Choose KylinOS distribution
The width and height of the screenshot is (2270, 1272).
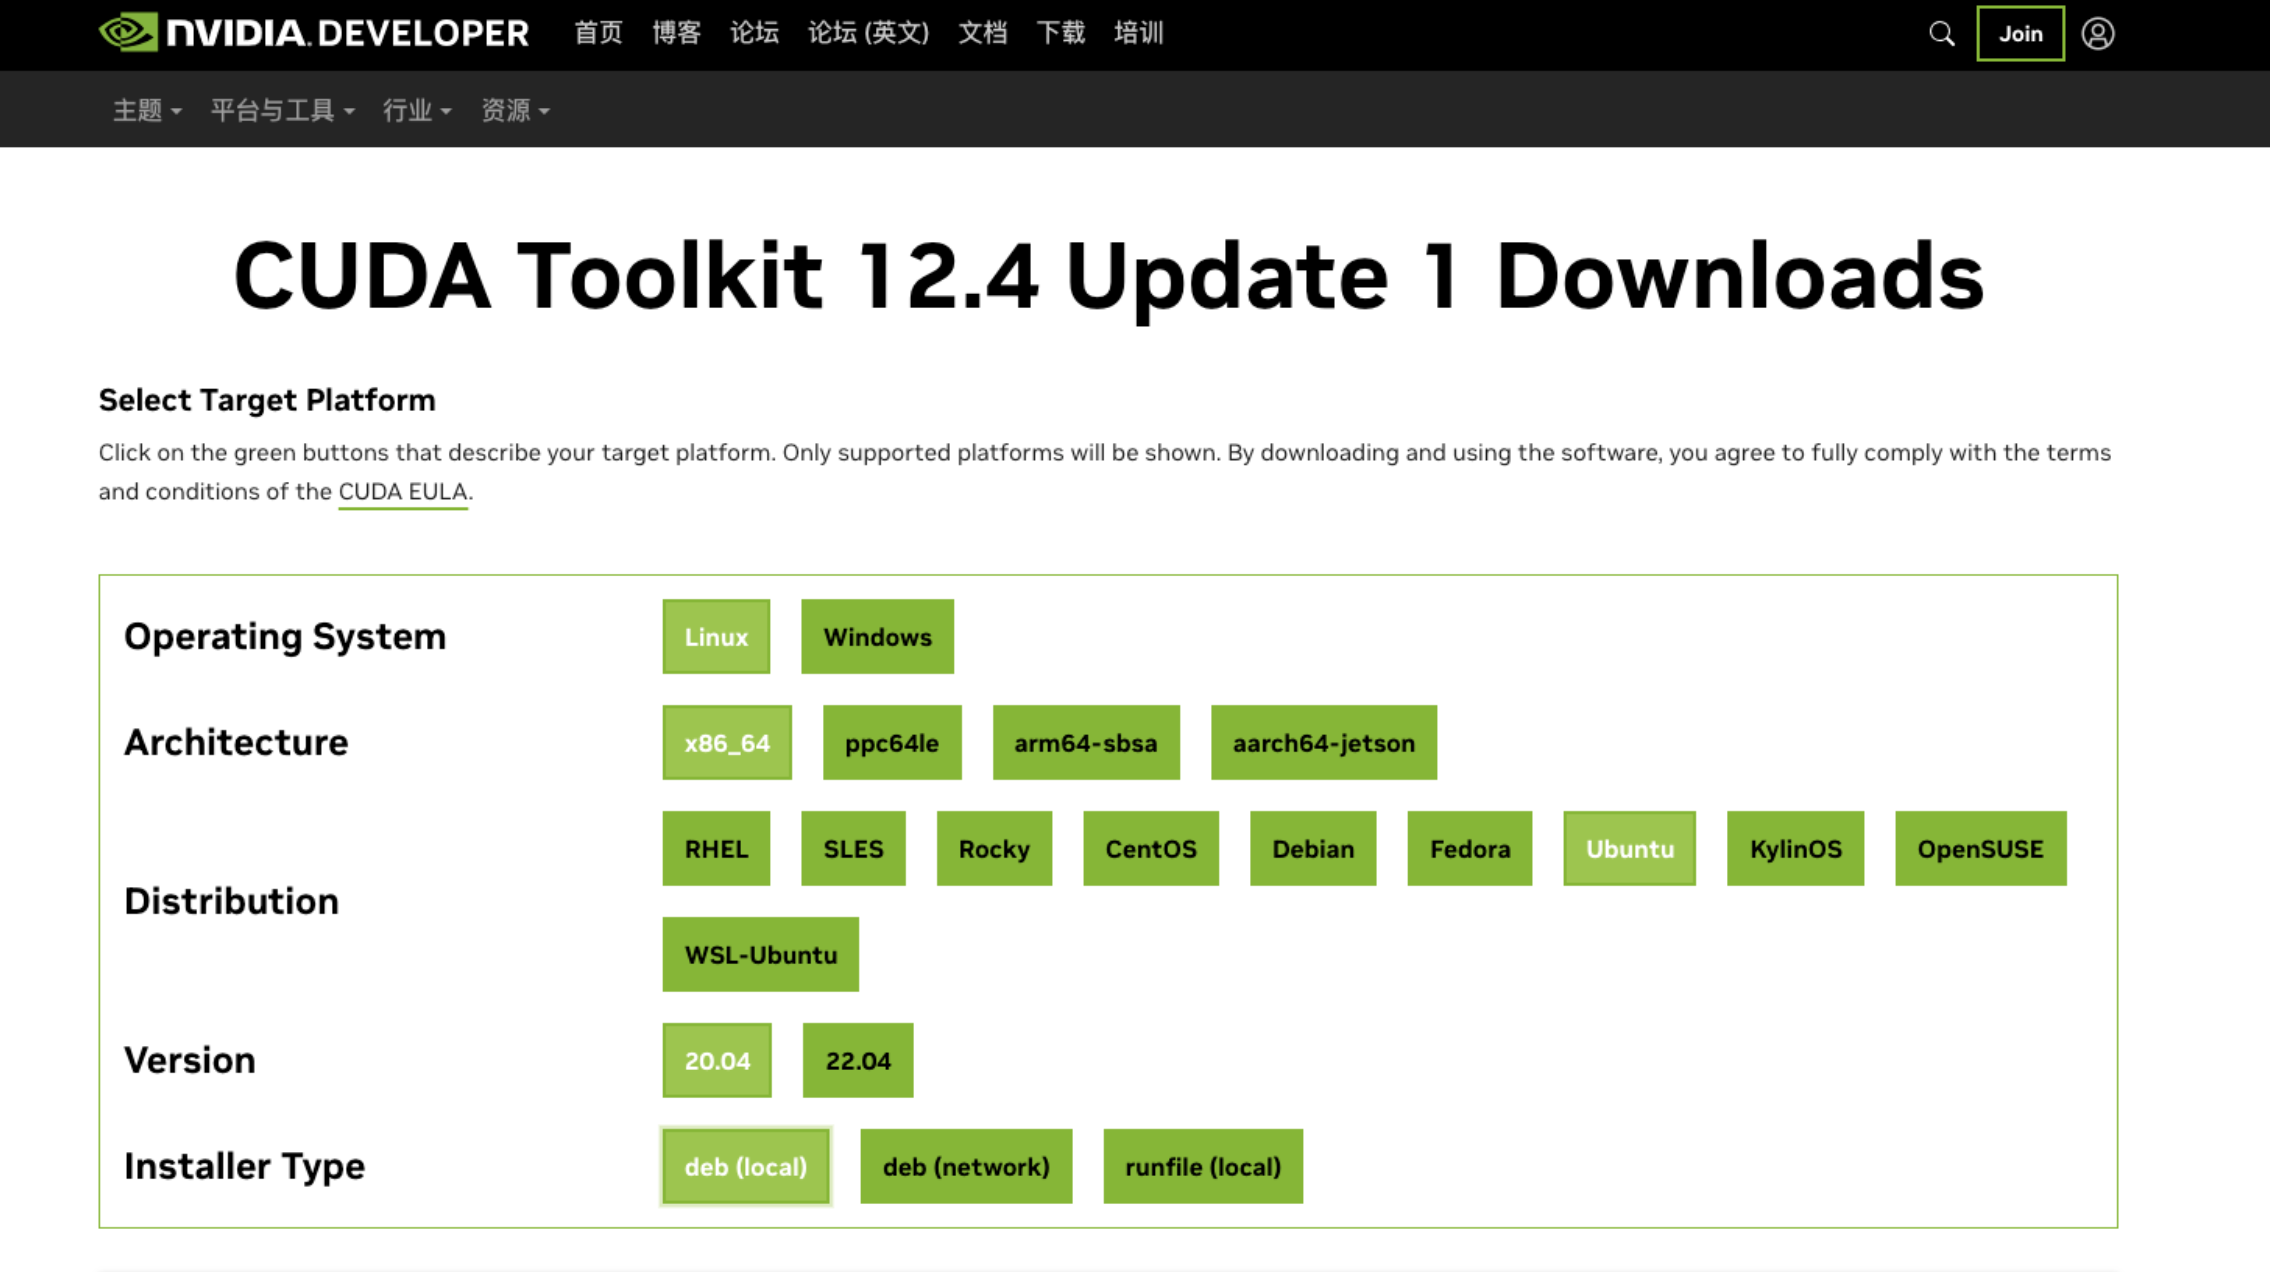pos(1796,849)
